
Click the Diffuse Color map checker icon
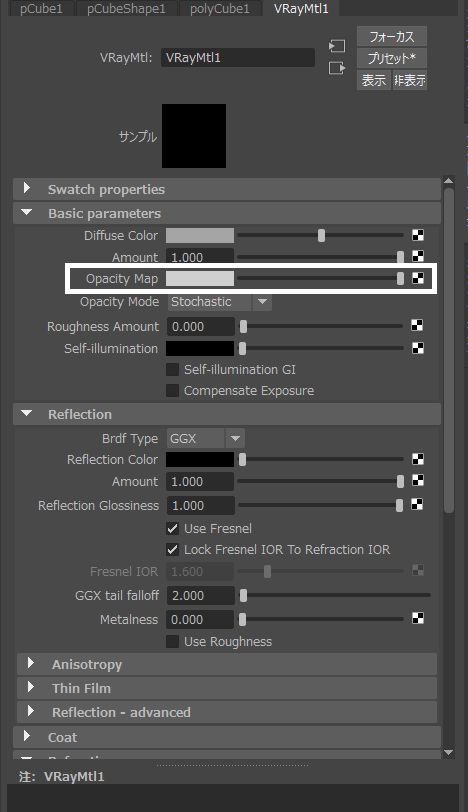point(418,235)
